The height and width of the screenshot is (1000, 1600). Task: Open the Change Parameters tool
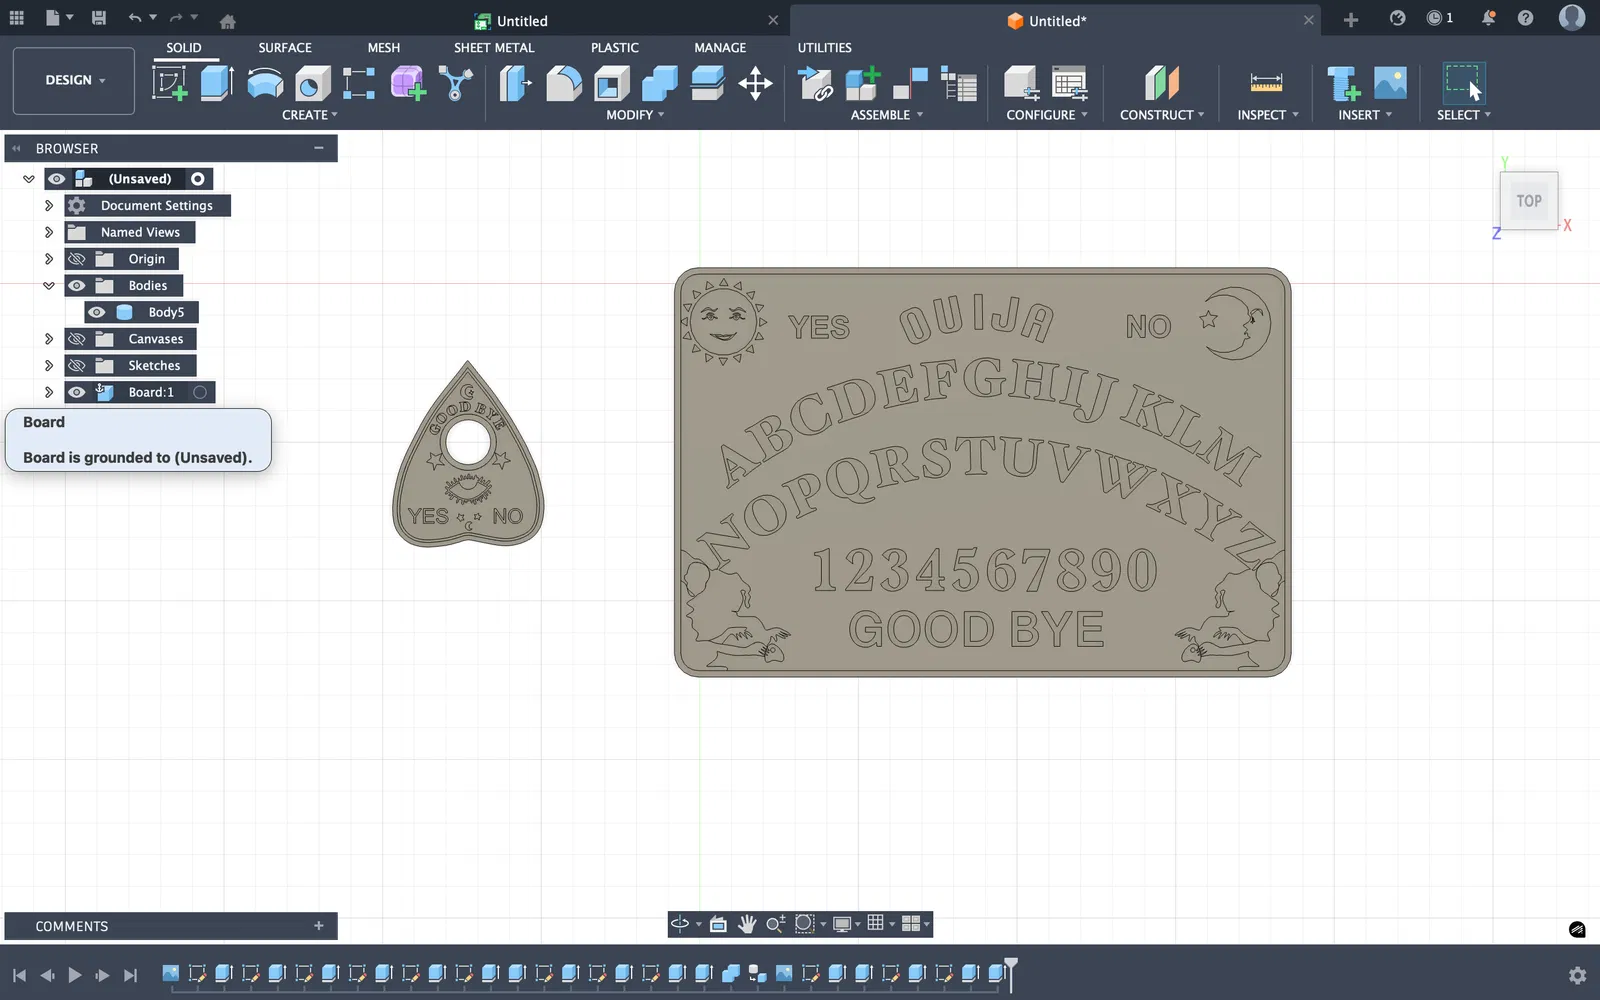tap(1070, 83)
